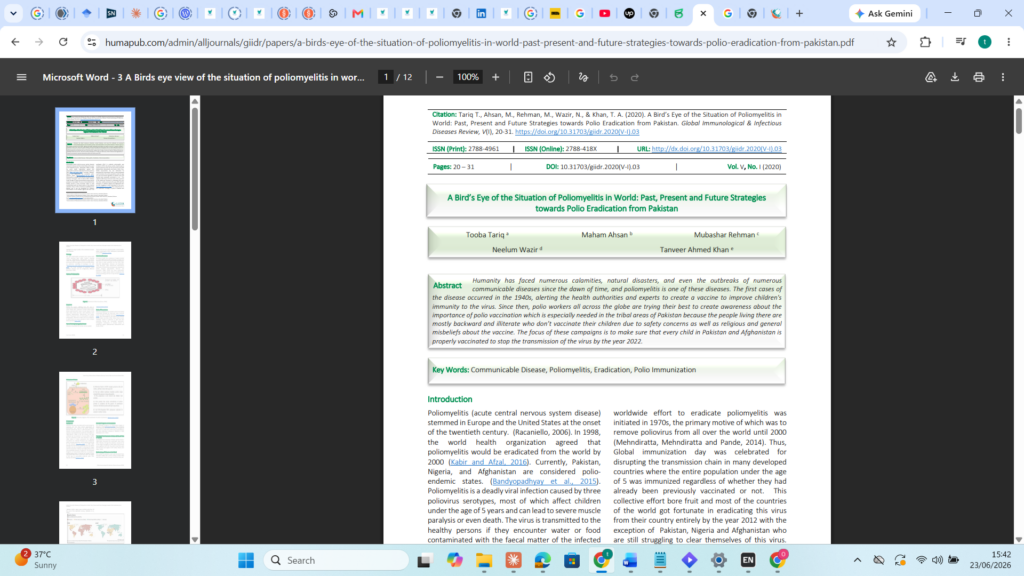Close the active browser tab
Viewport: 1024px width, 576px height.
[x=703, y=13]
